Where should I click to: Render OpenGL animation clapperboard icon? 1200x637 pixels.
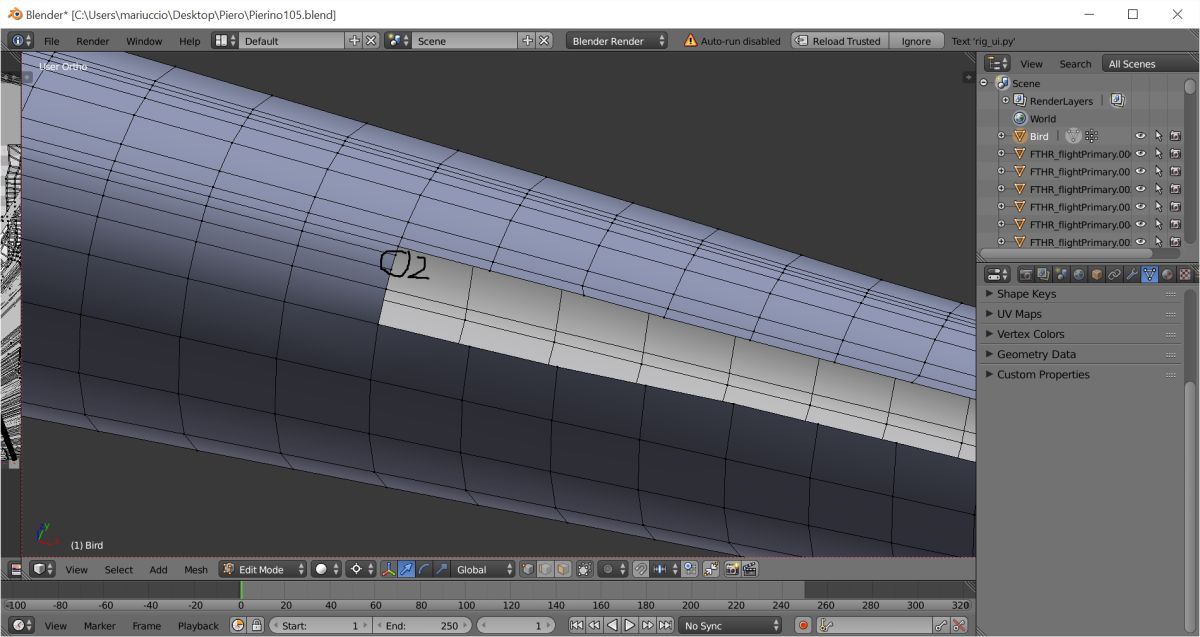(x=750, y=569)
